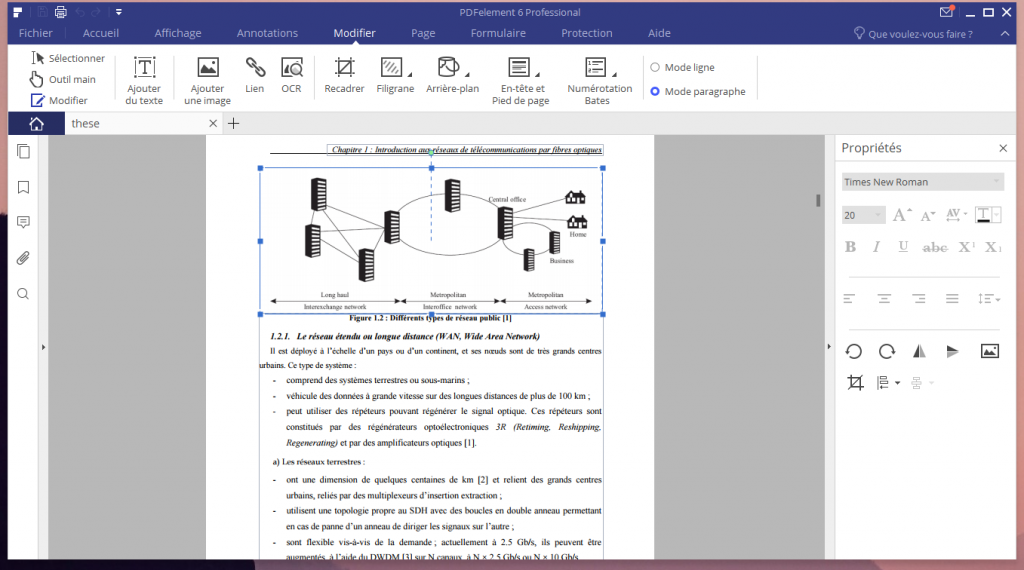Toggle italic formatting
1024x570 pixels.
coord(876,247)
